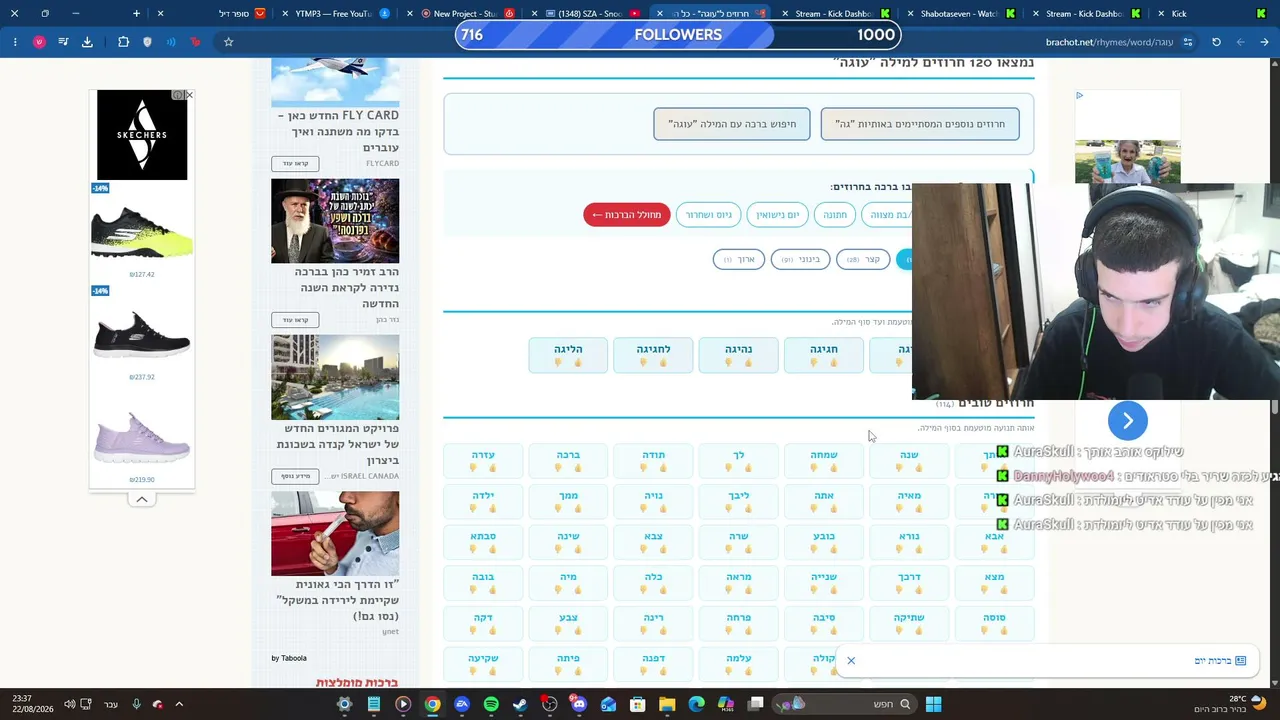Open File Explorer from the taskbar
This screenshot has width=1280, height=720.
pos(667,704)
